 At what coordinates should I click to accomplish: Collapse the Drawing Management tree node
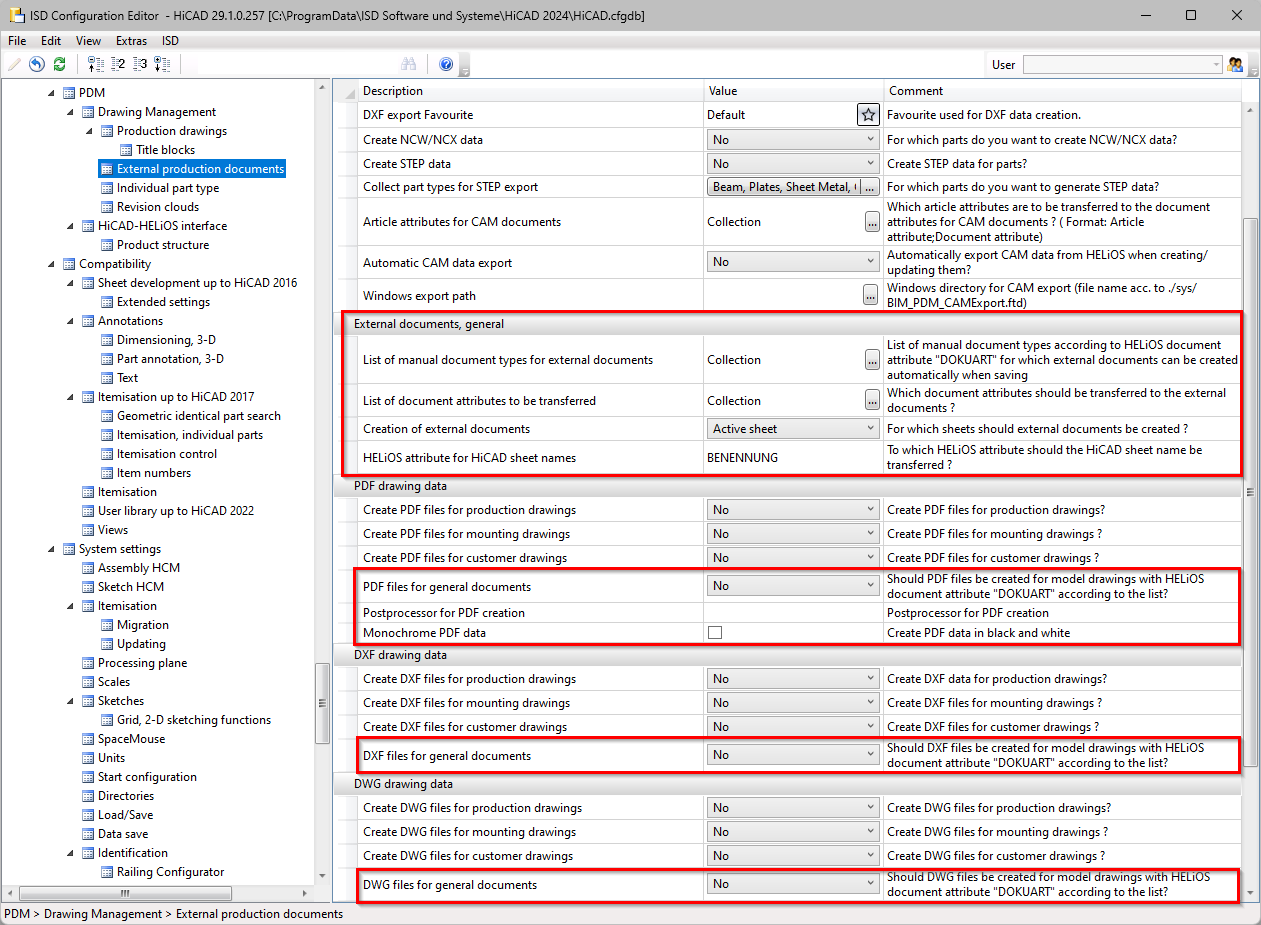click(x=70, y=112)
